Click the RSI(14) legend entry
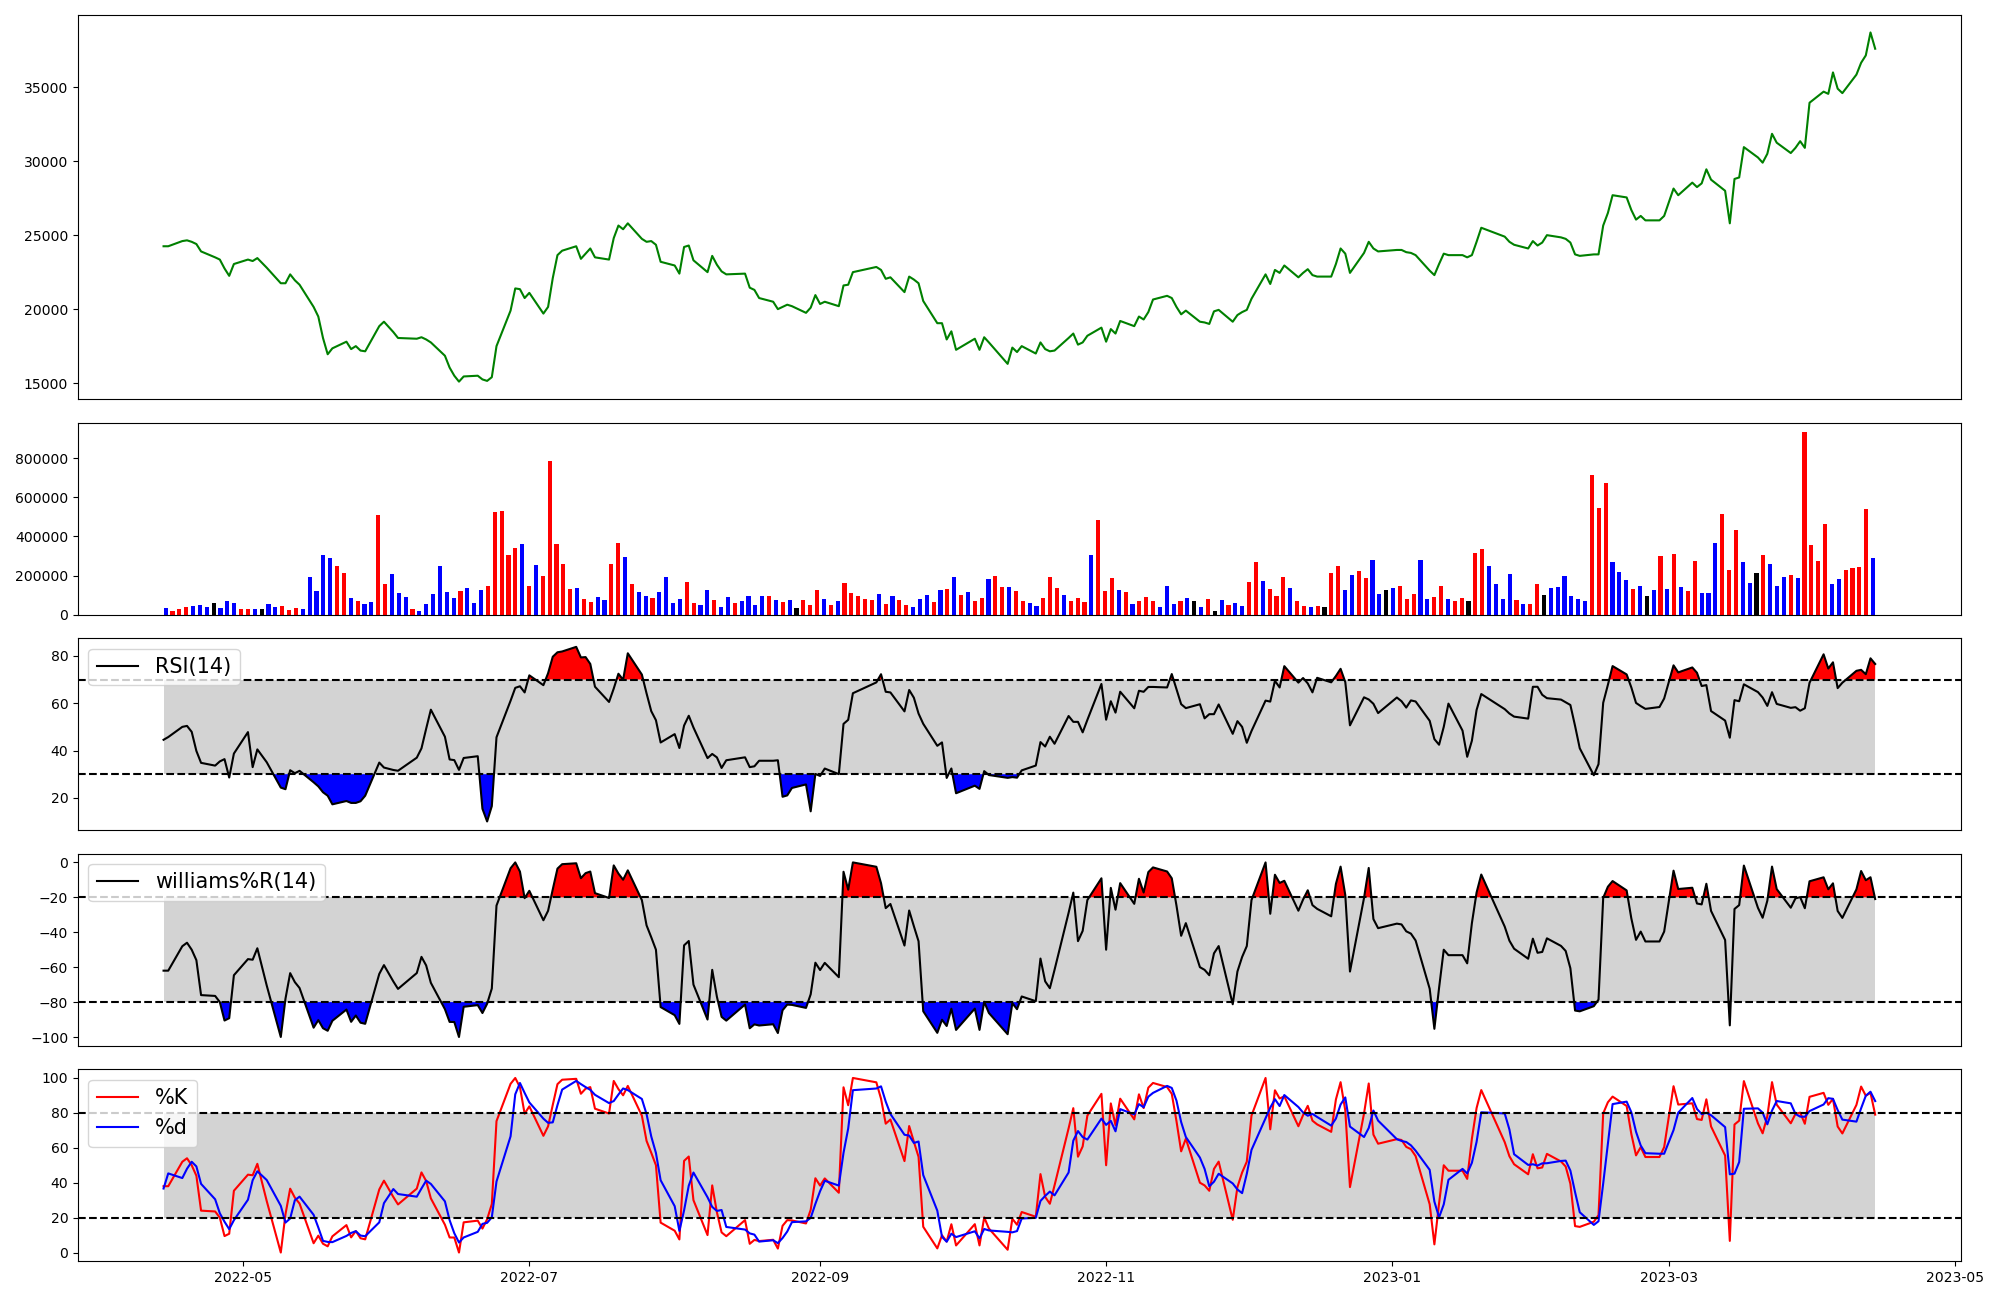Screen dimensions: 2000x1300 [192, 666]
